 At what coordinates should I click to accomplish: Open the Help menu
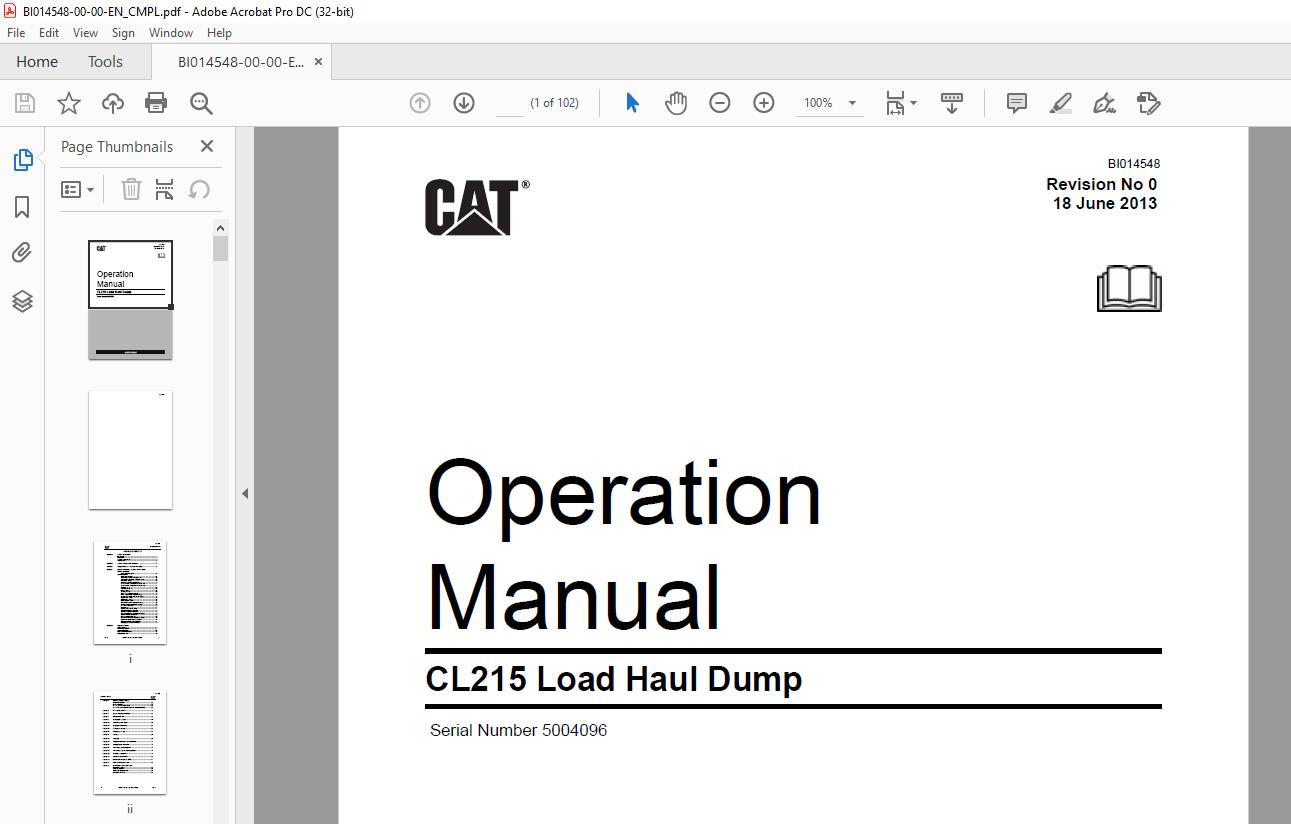pyautogui.click(x=219, y=33)
